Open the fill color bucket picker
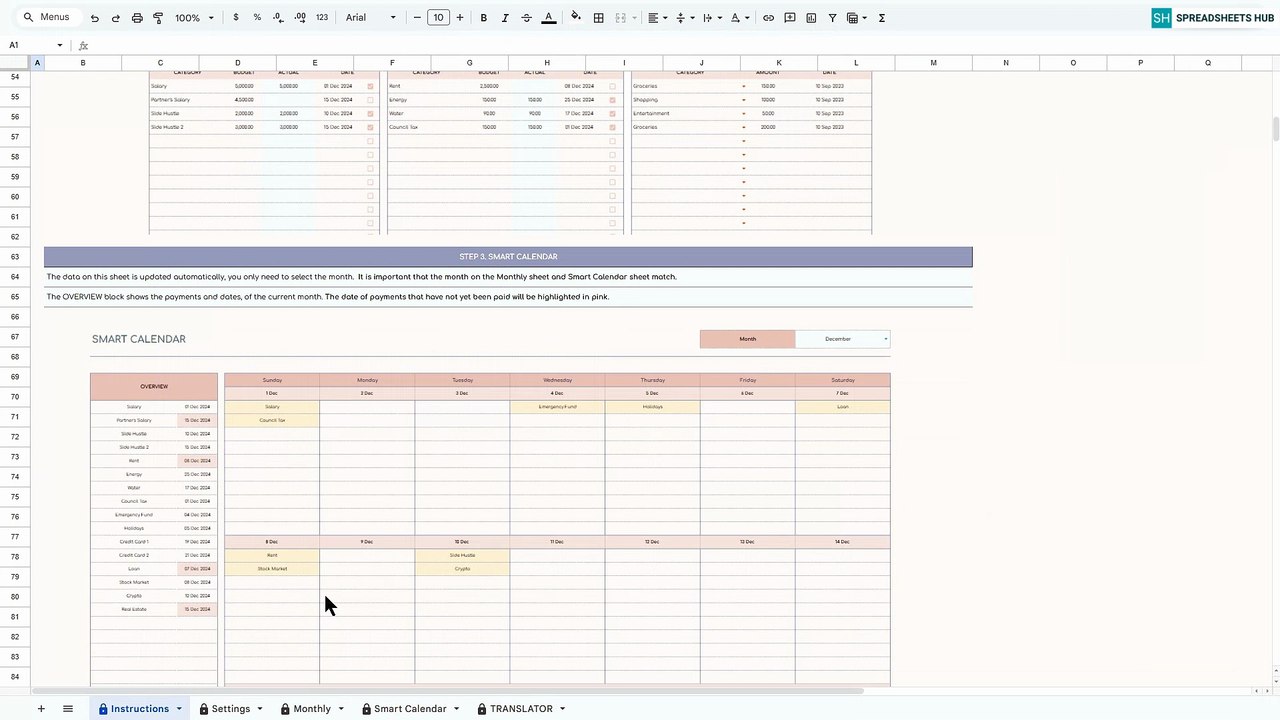1280x720 pixels. pyautogui.click(x=576, y=18)
